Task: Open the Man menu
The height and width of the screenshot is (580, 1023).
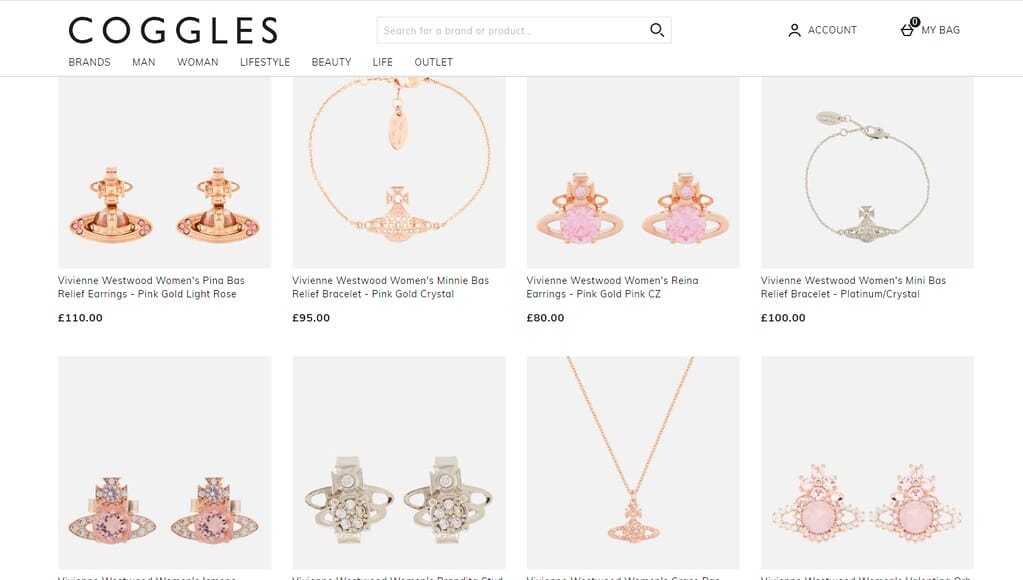Action: (143, 62)
